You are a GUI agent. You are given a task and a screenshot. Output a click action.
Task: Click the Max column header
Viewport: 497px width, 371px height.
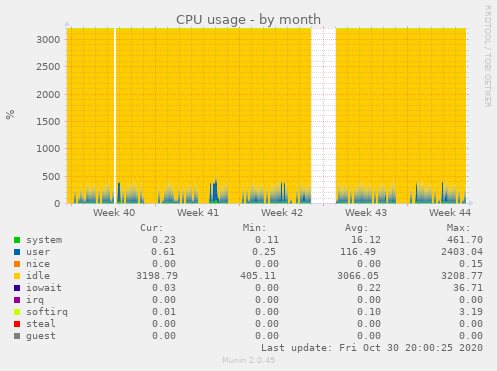pyautogui.click(x=458, y=228)
